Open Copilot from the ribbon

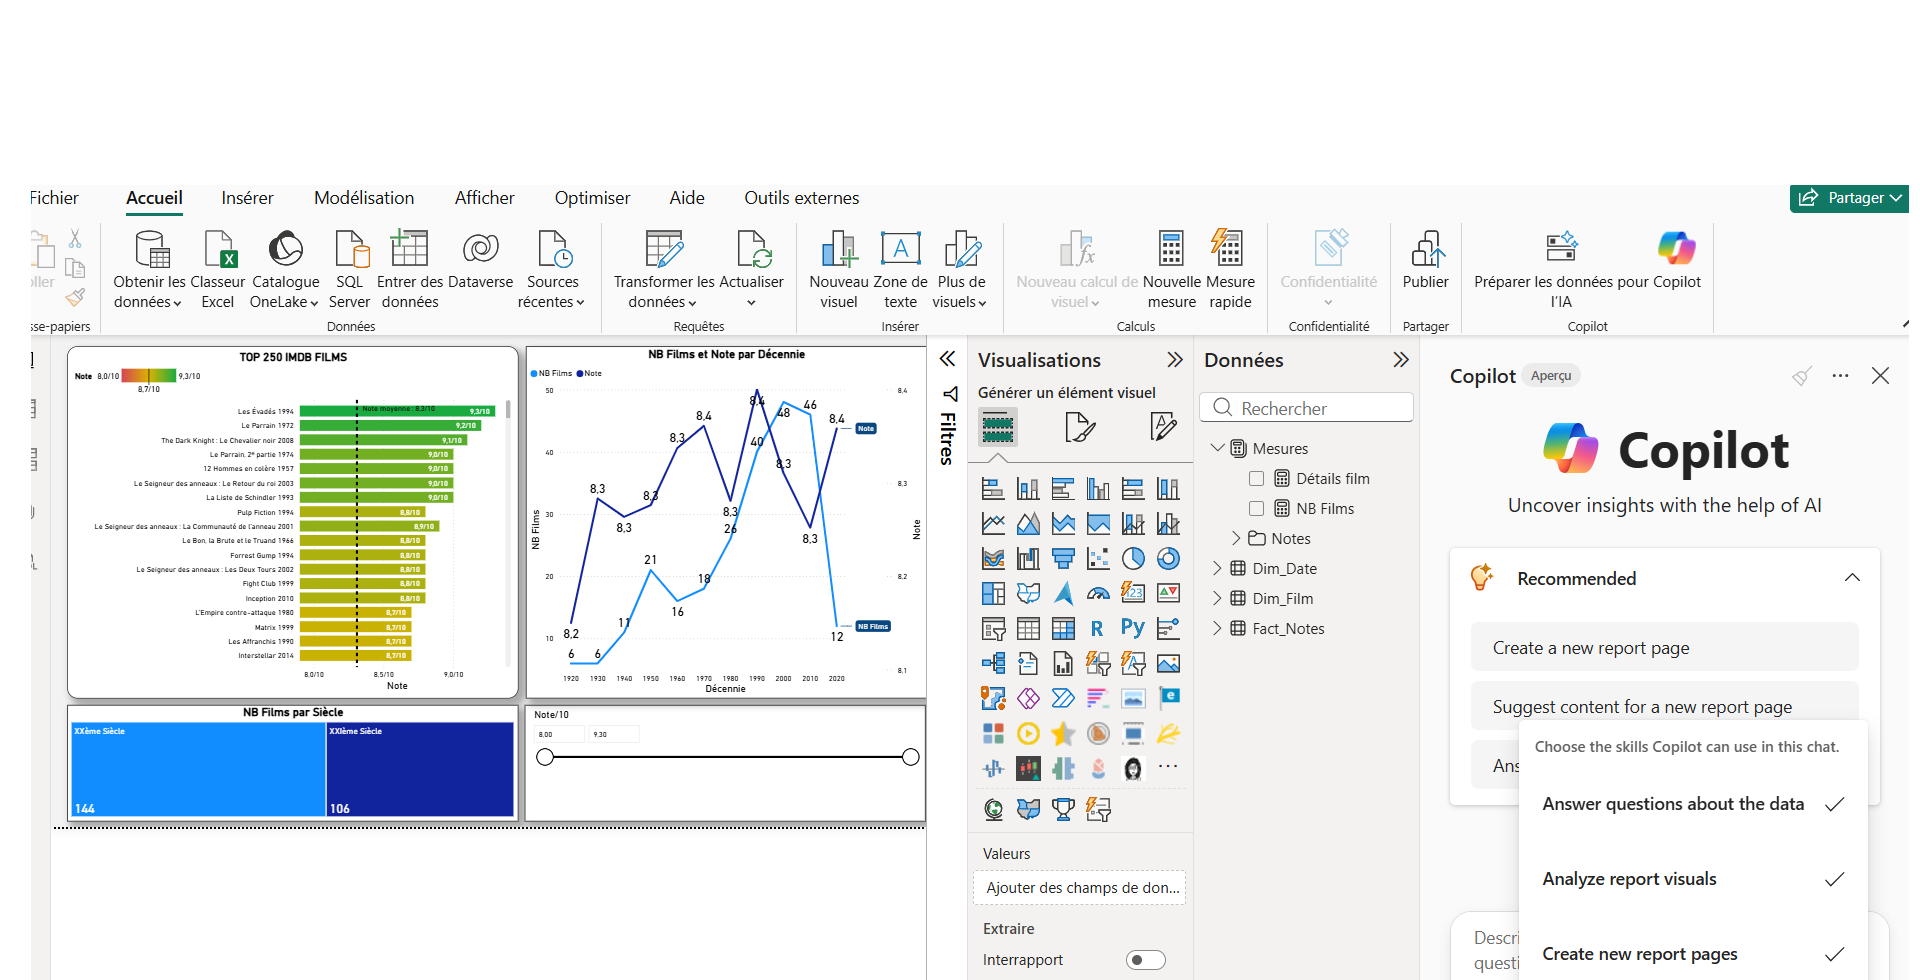coord(1677,260)
